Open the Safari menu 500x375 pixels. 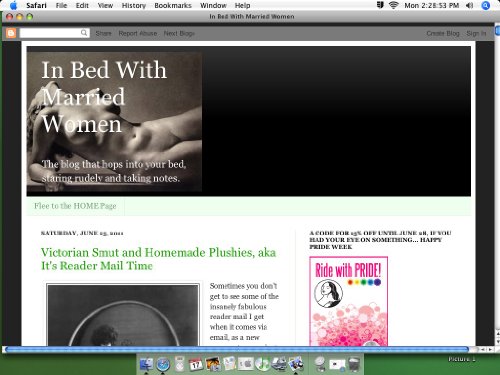[x=36, y=5]
